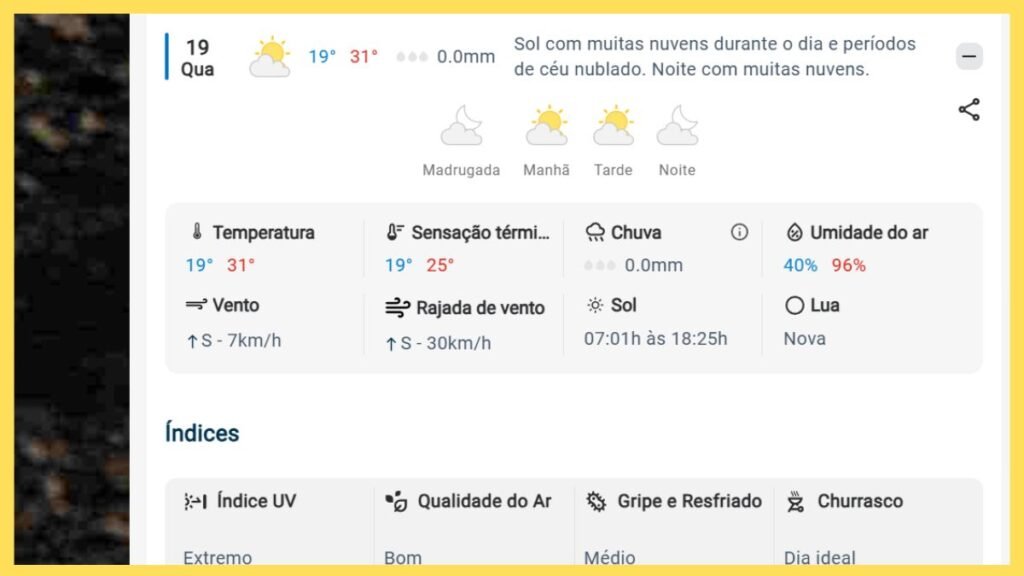
Task: Click the Sol sunrise time icon
Action: click(595, 305)
